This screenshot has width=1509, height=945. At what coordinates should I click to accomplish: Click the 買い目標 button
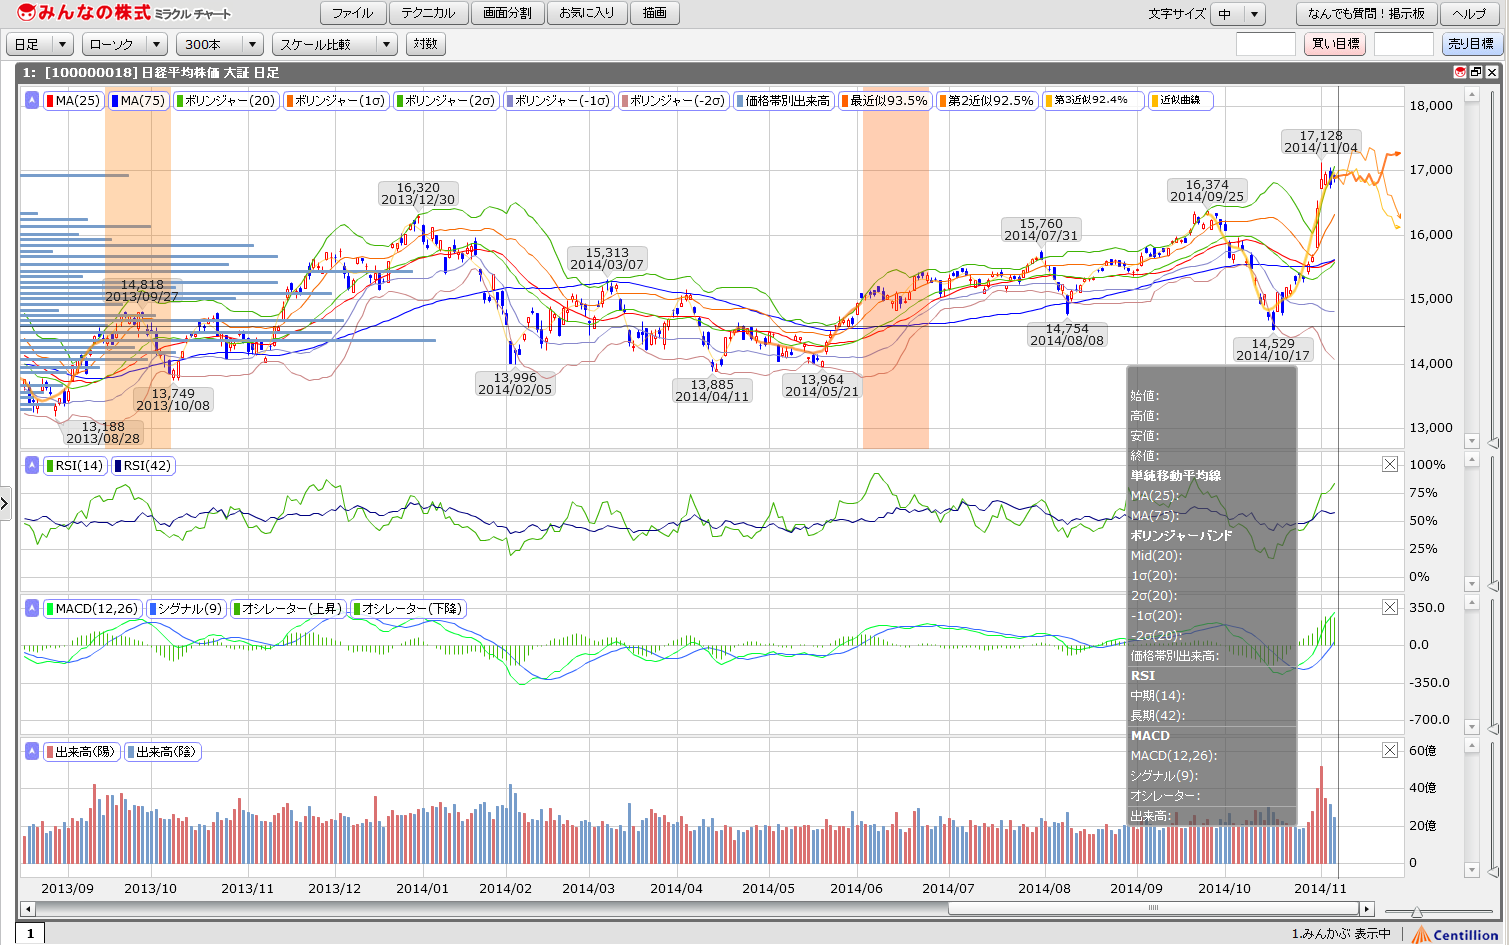click(1335, 44)
